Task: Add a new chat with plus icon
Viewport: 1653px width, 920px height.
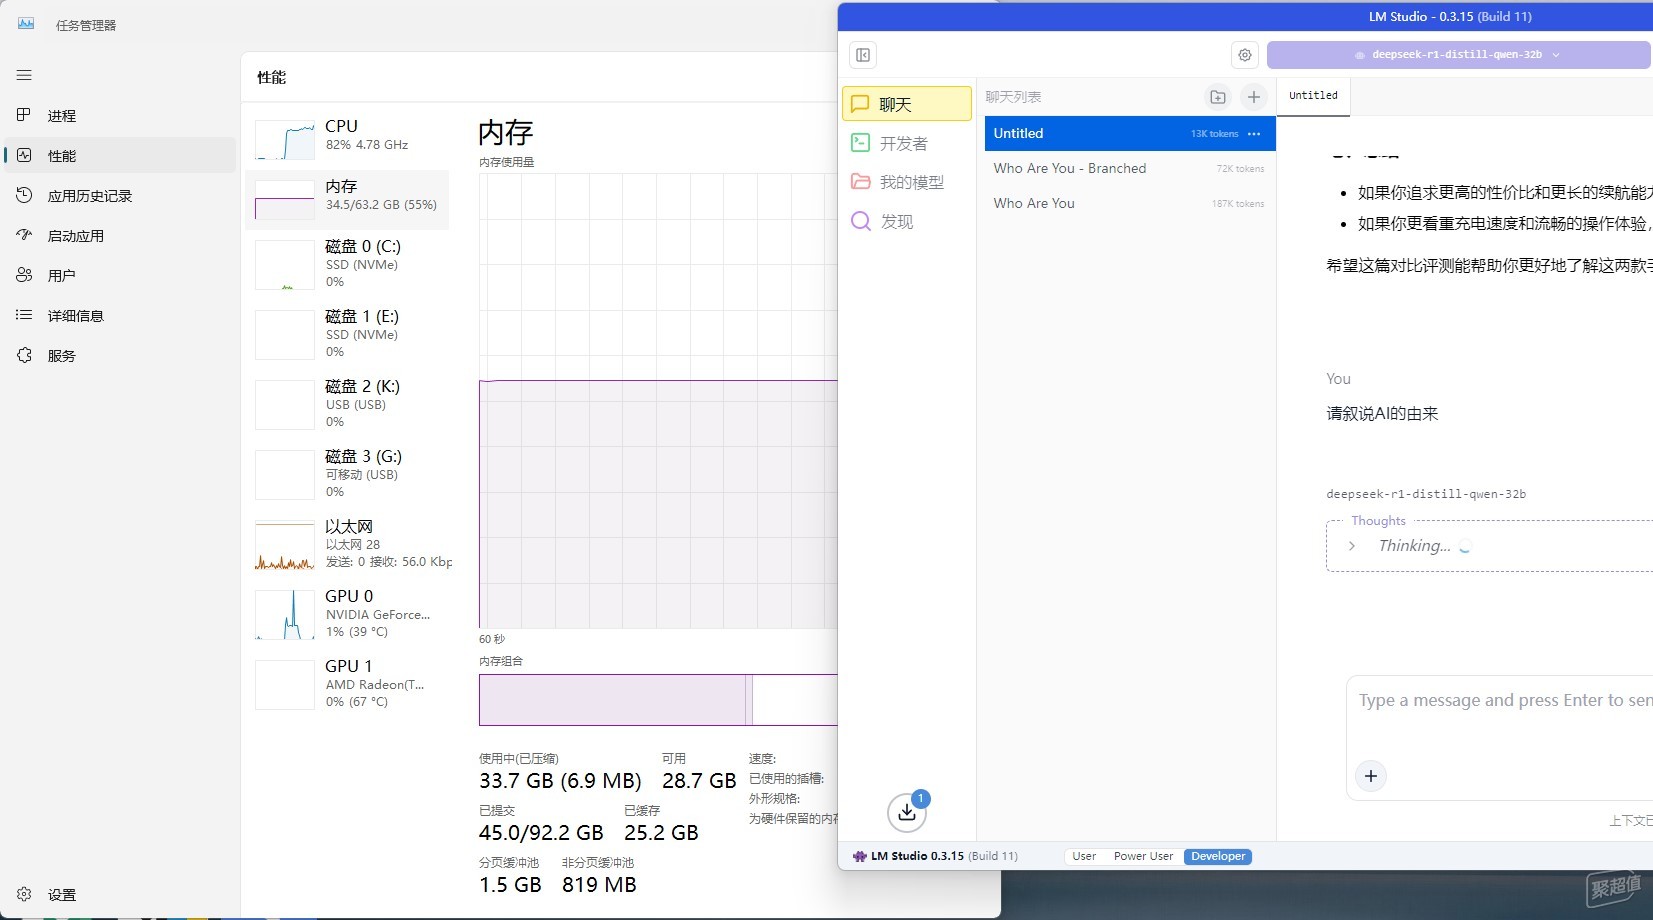Action: click(1254, 97)
